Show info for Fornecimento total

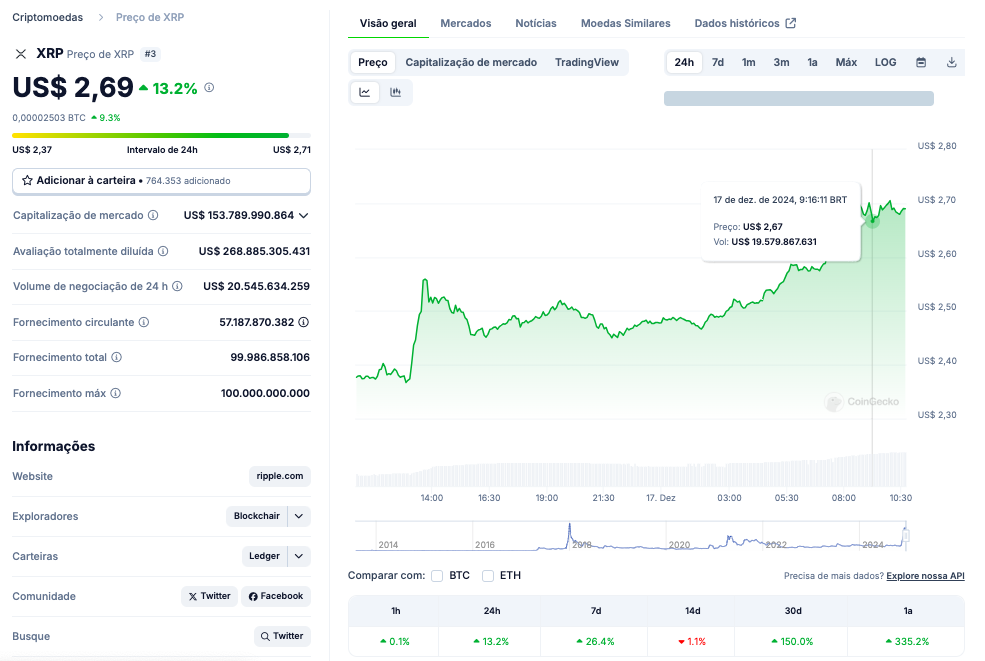(117, 358)
